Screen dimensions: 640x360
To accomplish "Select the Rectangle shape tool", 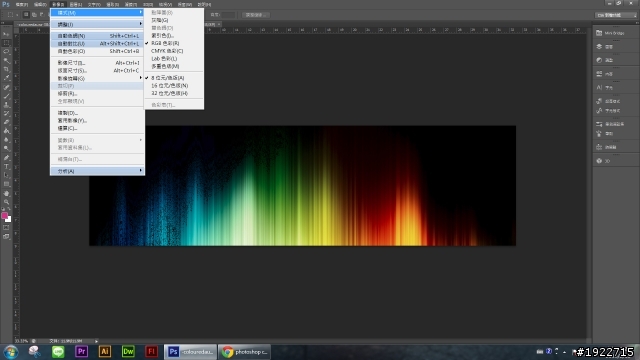I will click(x=7, y=184).
